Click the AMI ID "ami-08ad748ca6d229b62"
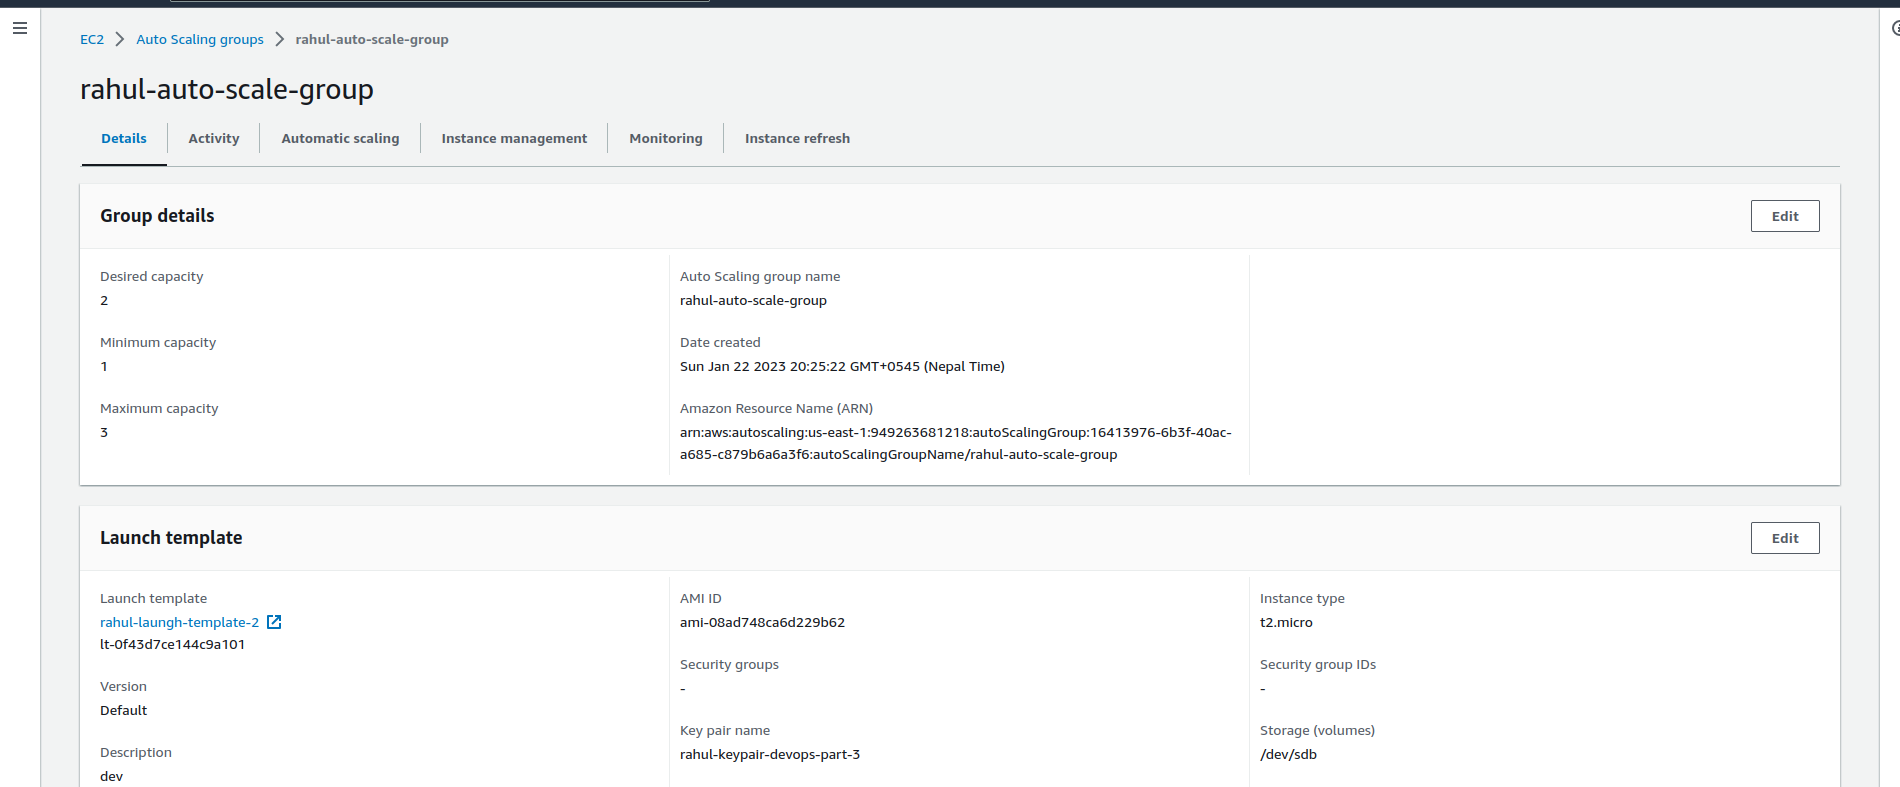The height and width of the screenshot is (787, 1900). click(762, 622)
